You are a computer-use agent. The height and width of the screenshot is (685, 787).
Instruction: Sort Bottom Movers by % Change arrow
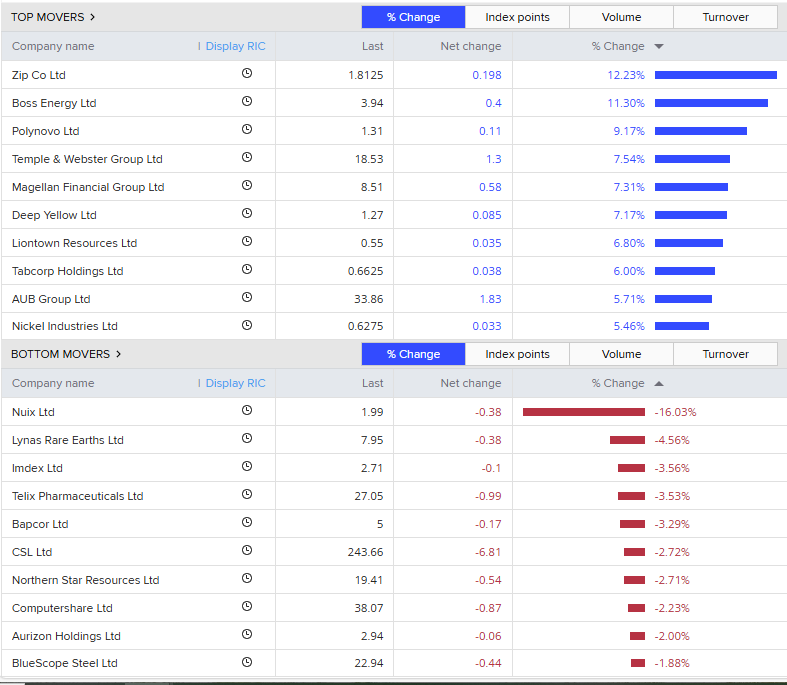[x=659, y=384]
